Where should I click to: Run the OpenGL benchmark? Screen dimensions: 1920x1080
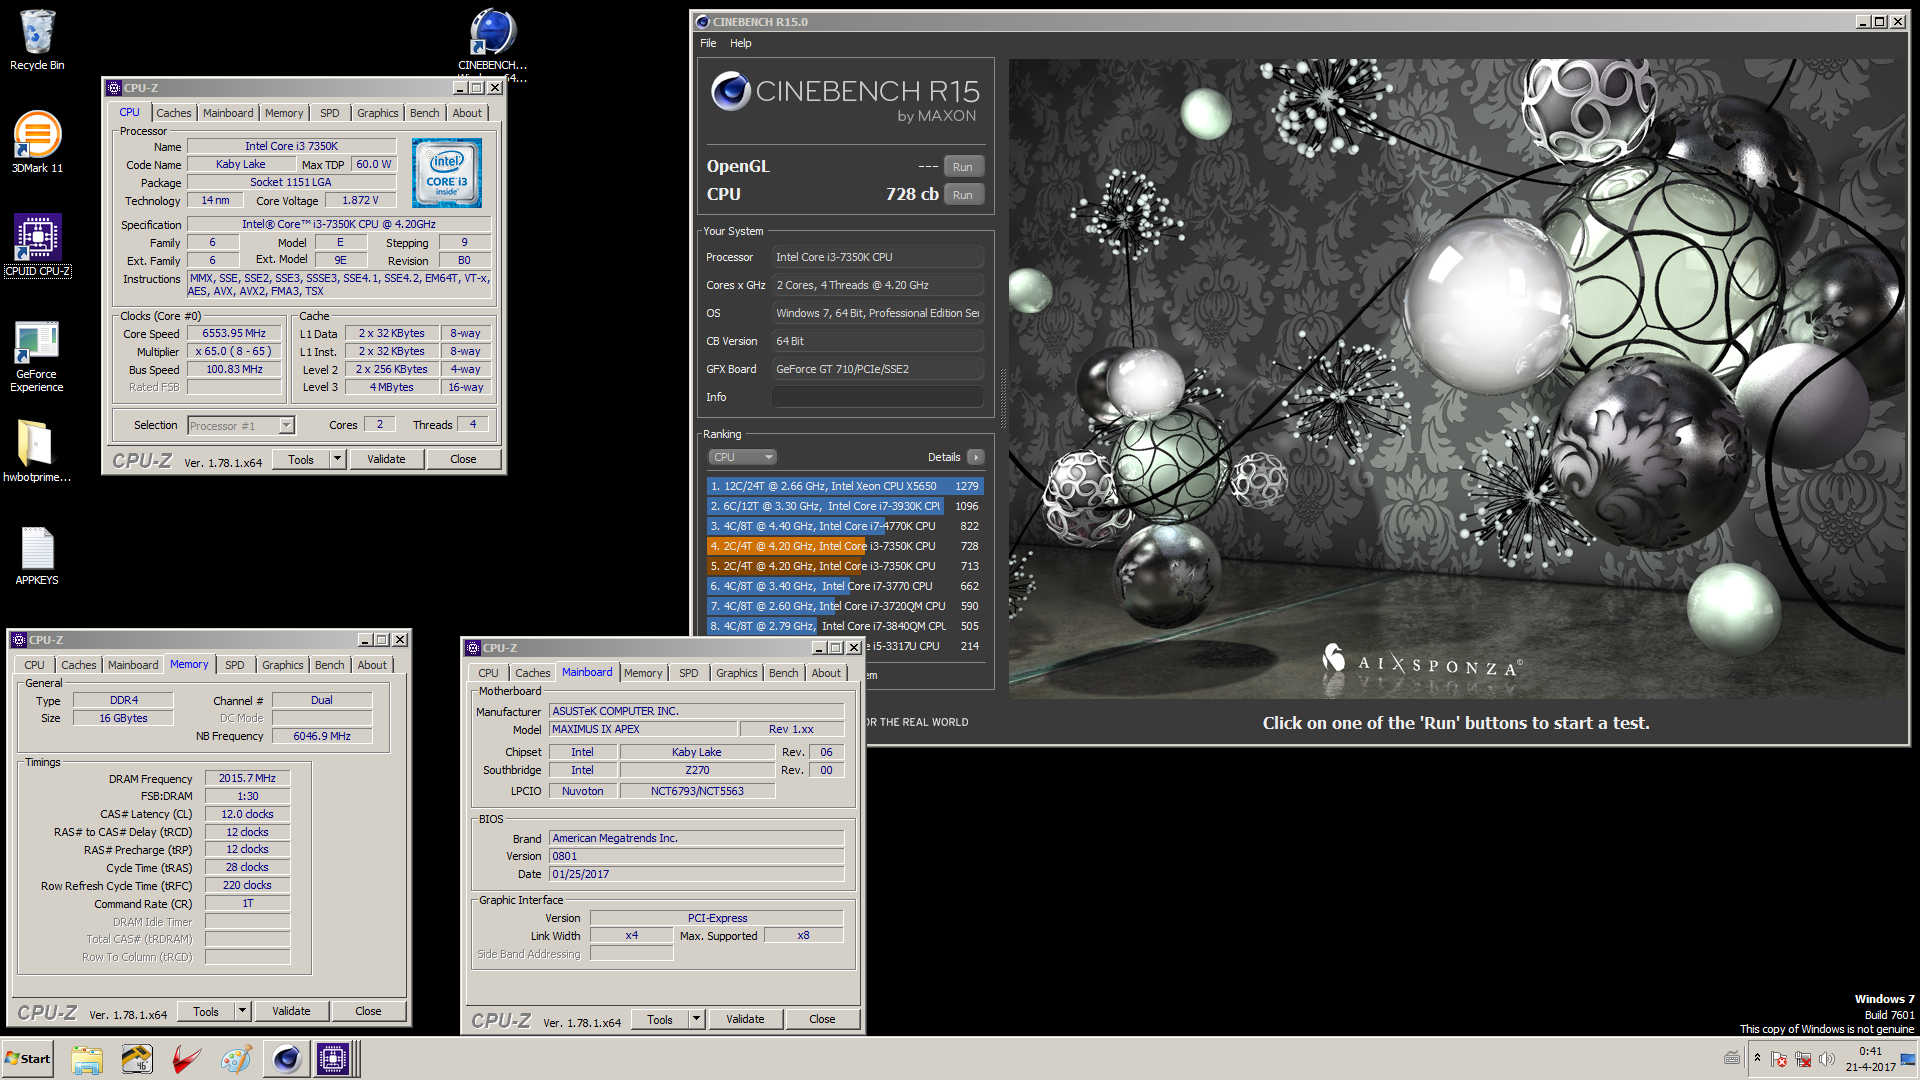pos(962,167)
